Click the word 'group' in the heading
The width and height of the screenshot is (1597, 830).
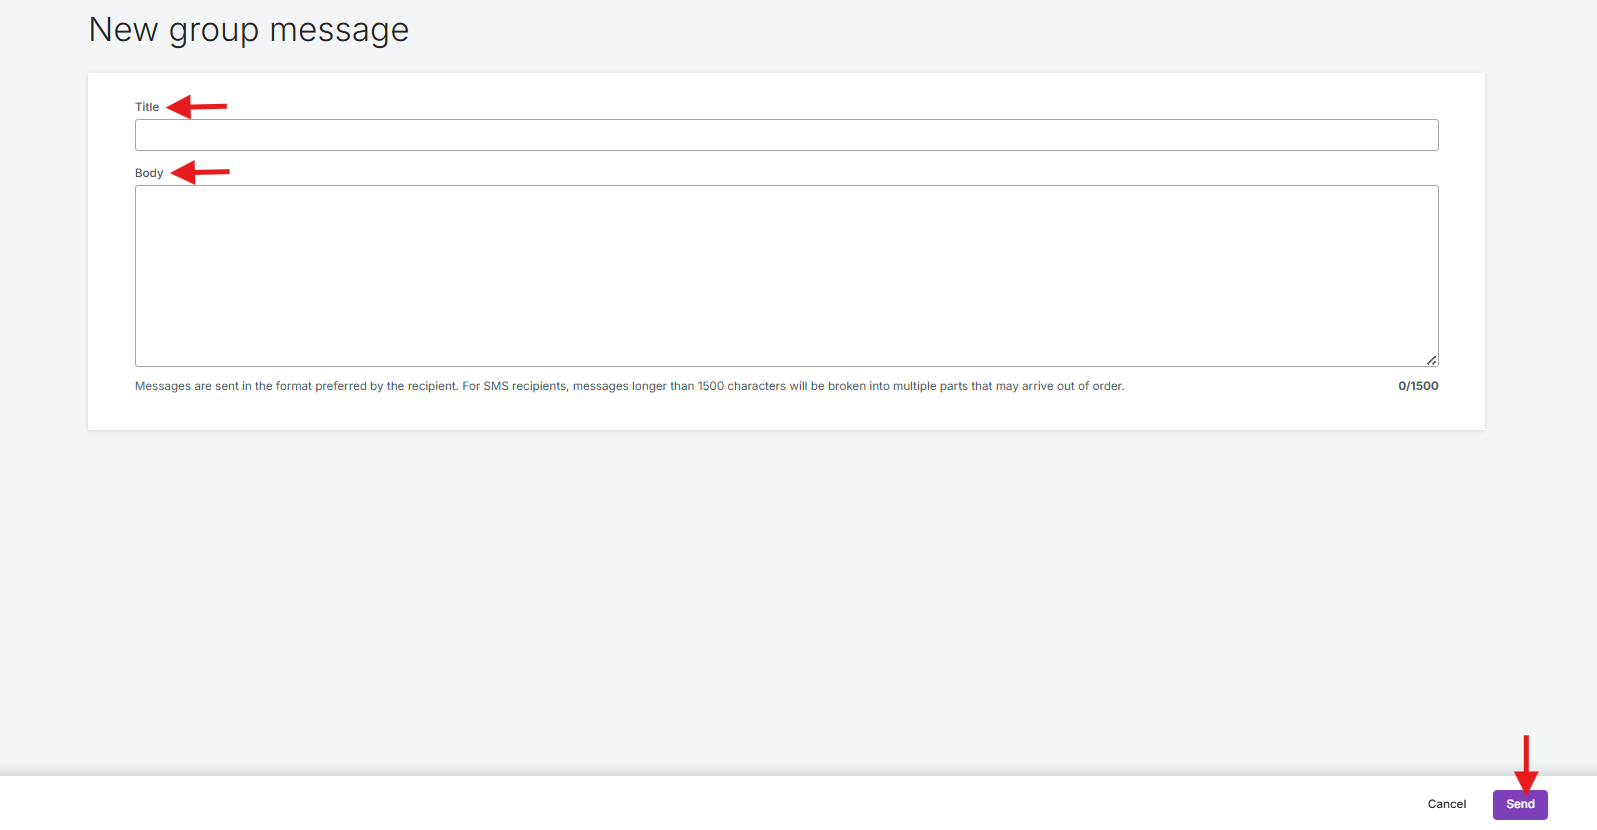214,31
